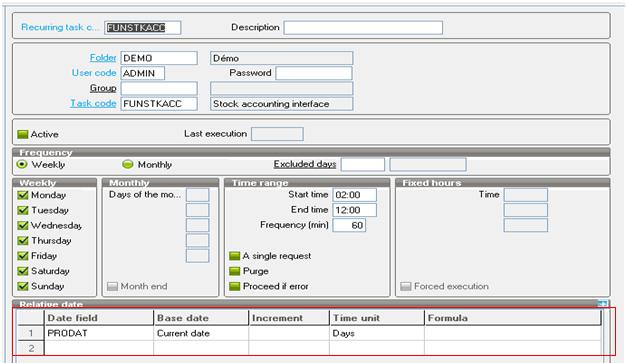Click the Description input field

tap(363, 28)
